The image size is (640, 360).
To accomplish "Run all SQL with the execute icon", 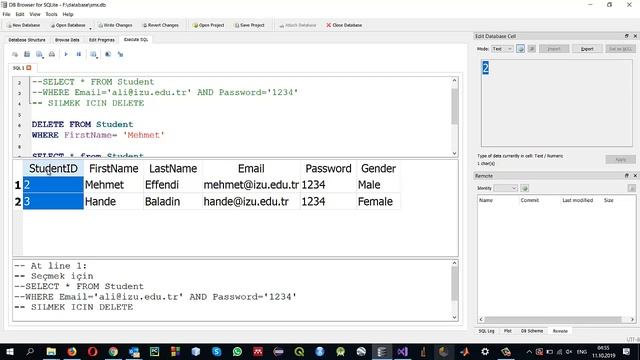I will pyautogui.click(x=66, y=54).
